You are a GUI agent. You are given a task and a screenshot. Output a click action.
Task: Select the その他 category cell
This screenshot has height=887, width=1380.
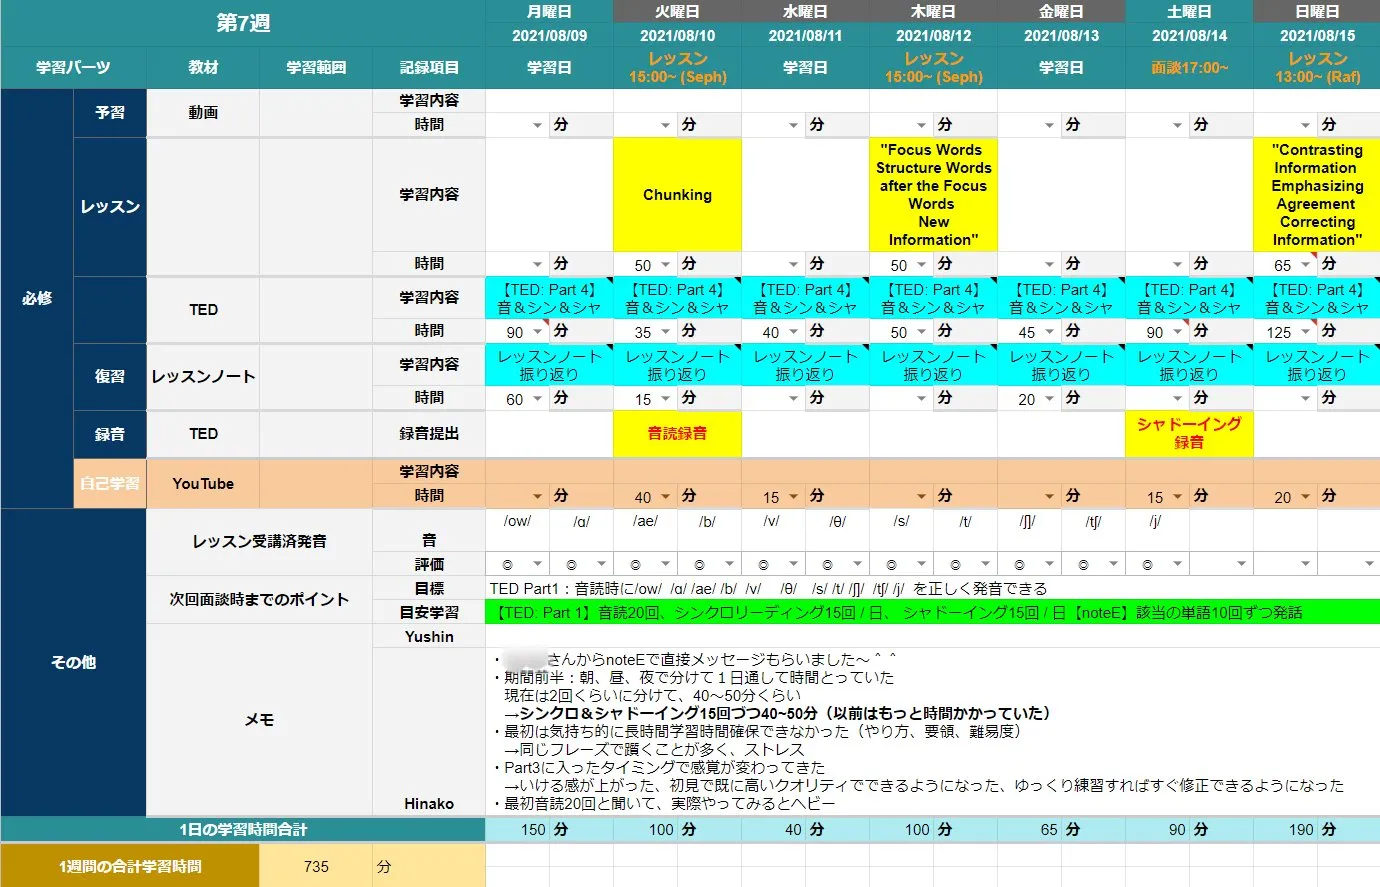[73, 662]
